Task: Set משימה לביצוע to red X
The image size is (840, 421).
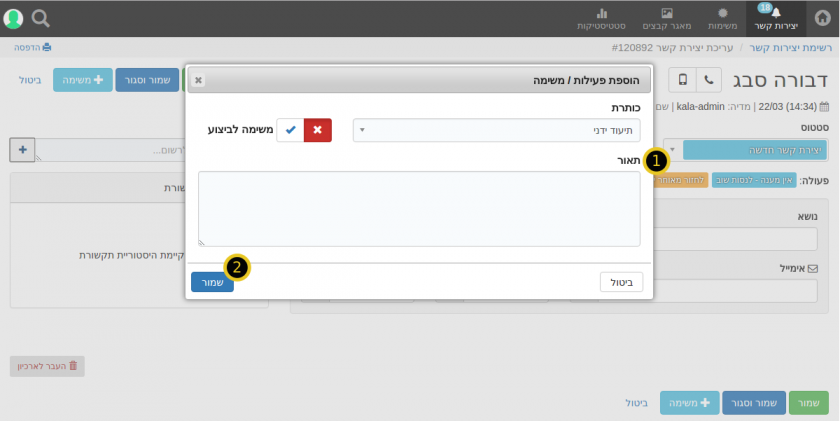Action: 318,130
